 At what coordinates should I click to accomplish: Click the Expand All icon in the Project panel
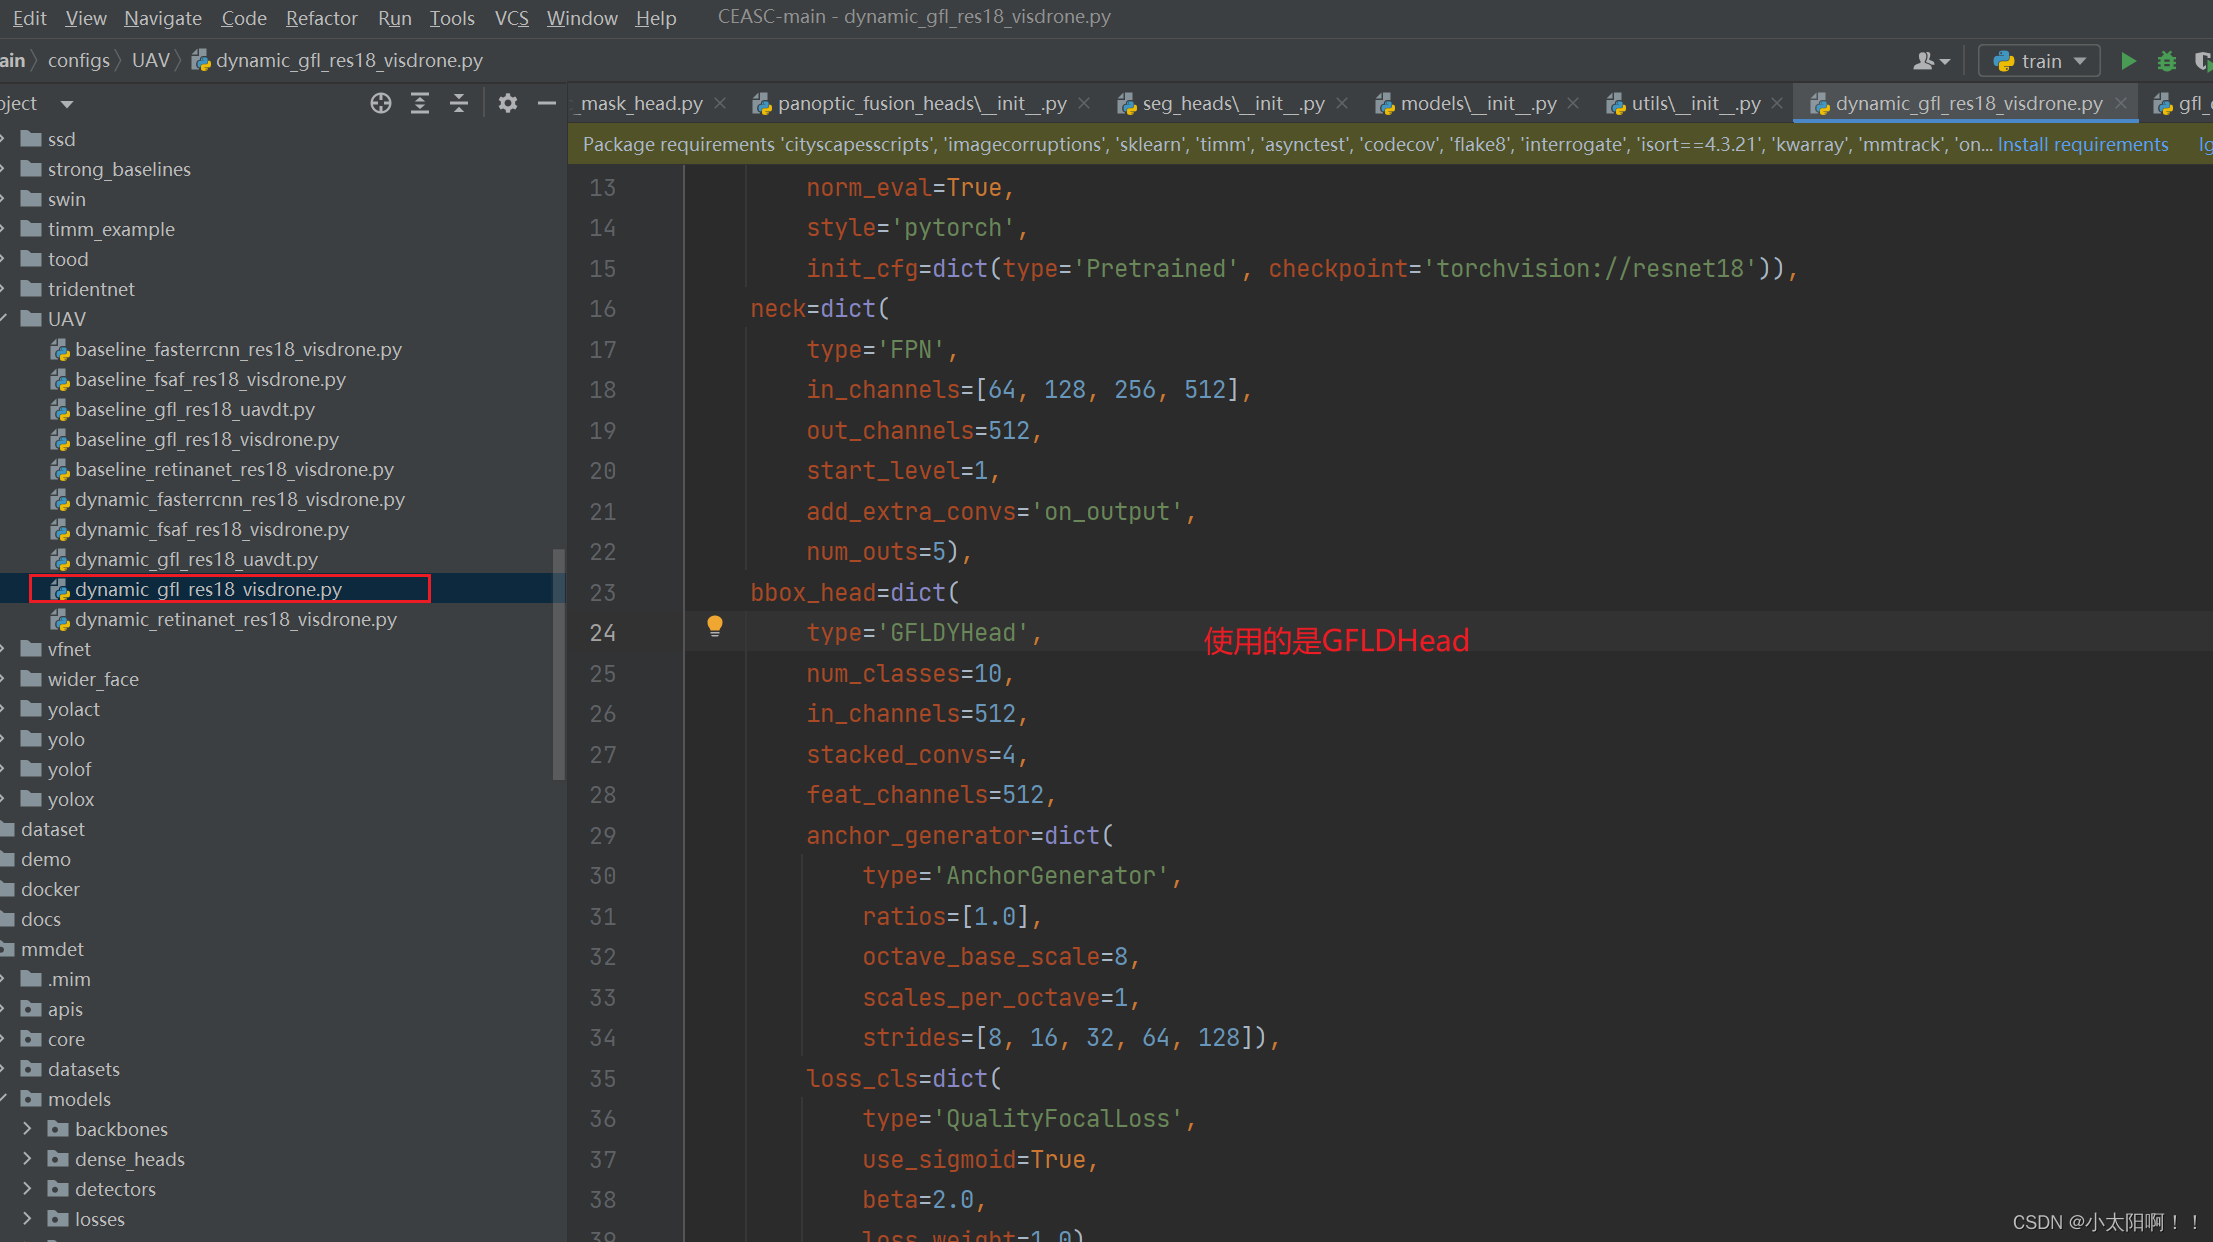[x=420, y=103]
